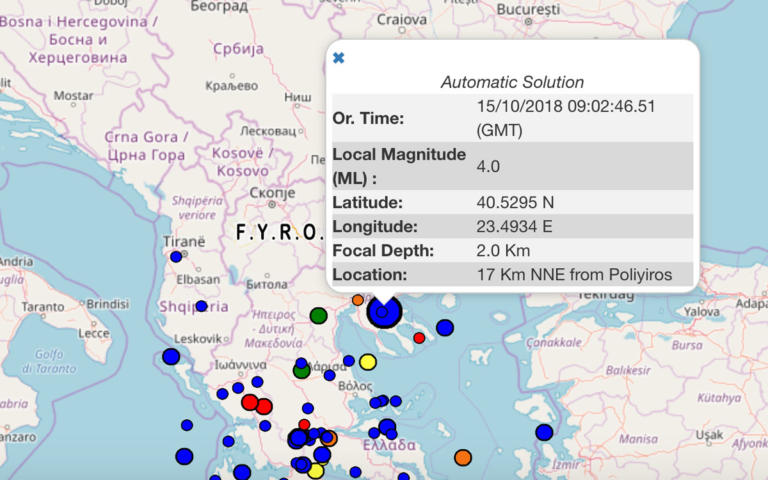The image size is (768, 480).
Task: Click the location text near Poliyiros
Action: 574,274
